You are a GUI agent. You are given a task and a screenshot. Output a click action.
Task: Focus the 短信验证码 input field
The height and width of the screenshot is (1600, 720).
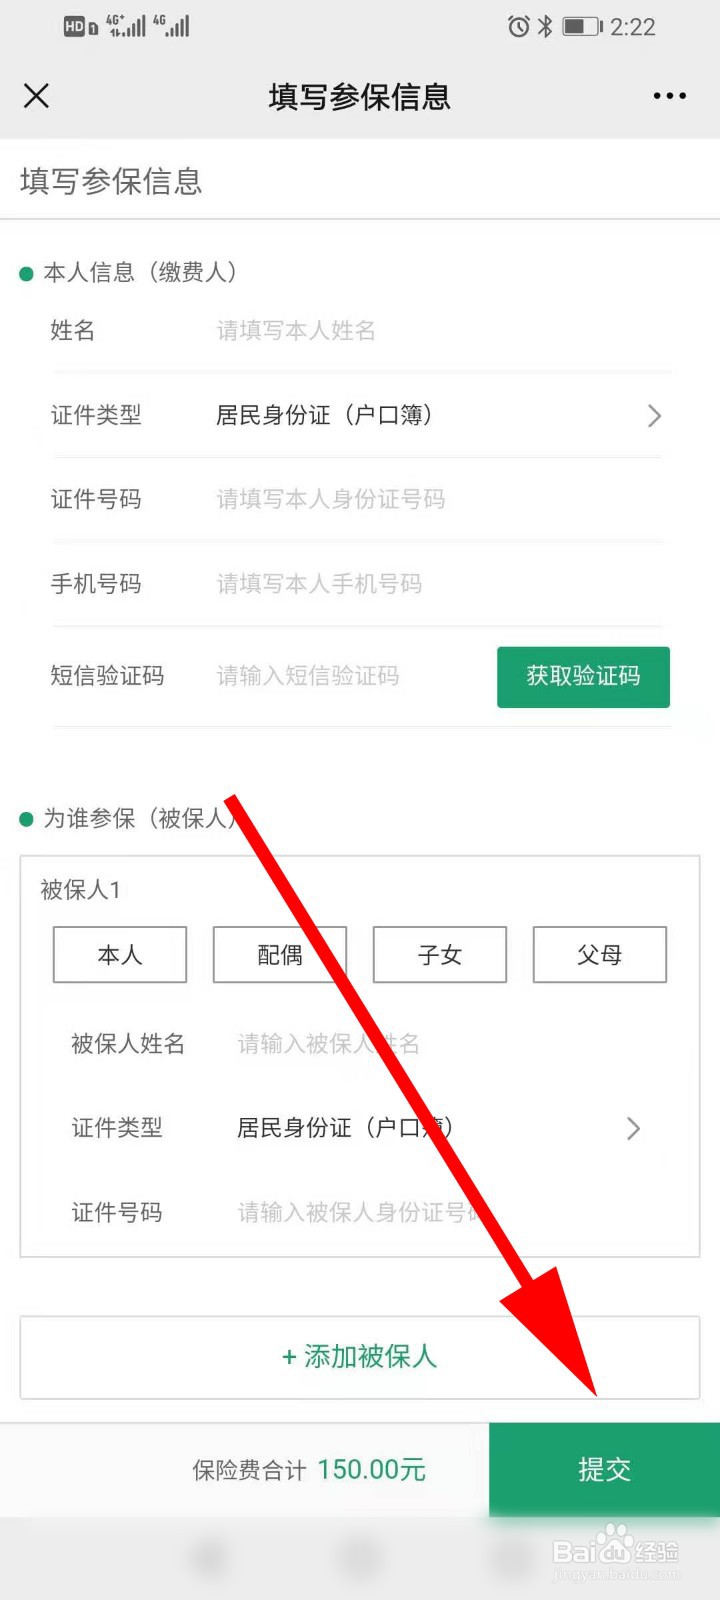pos(350,677)
